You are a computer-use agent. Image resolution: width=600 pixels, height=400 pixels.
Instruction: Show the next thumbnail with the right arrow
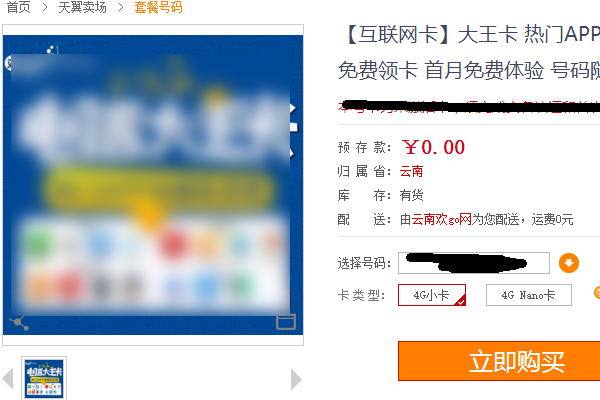click(296, 379)
